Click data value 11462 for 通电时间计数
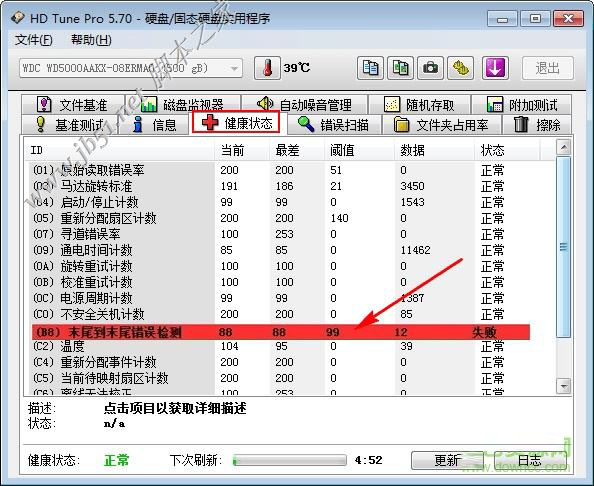The width and height of the screenshot is (594, 486). point(415,250)
